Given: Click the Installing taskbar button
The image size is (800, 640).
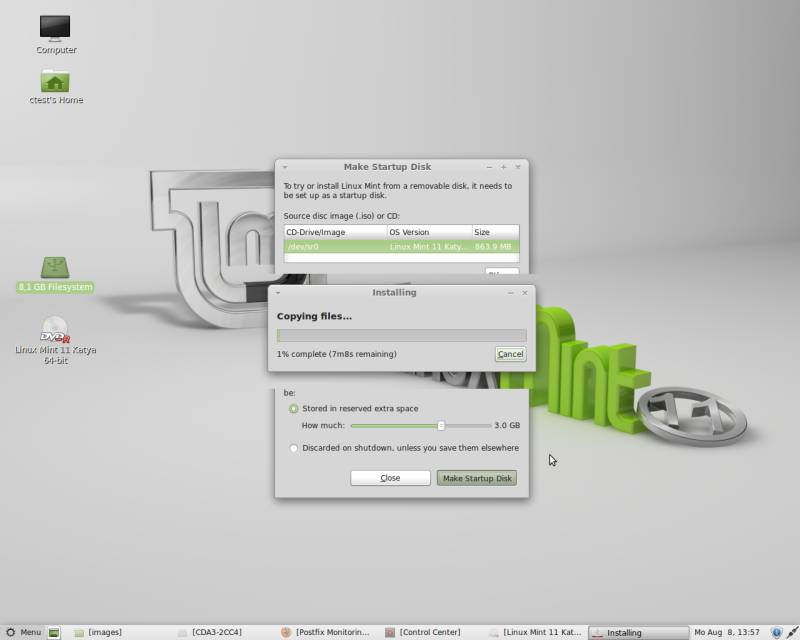Looking at the screenshot, I should click(638, 632).
